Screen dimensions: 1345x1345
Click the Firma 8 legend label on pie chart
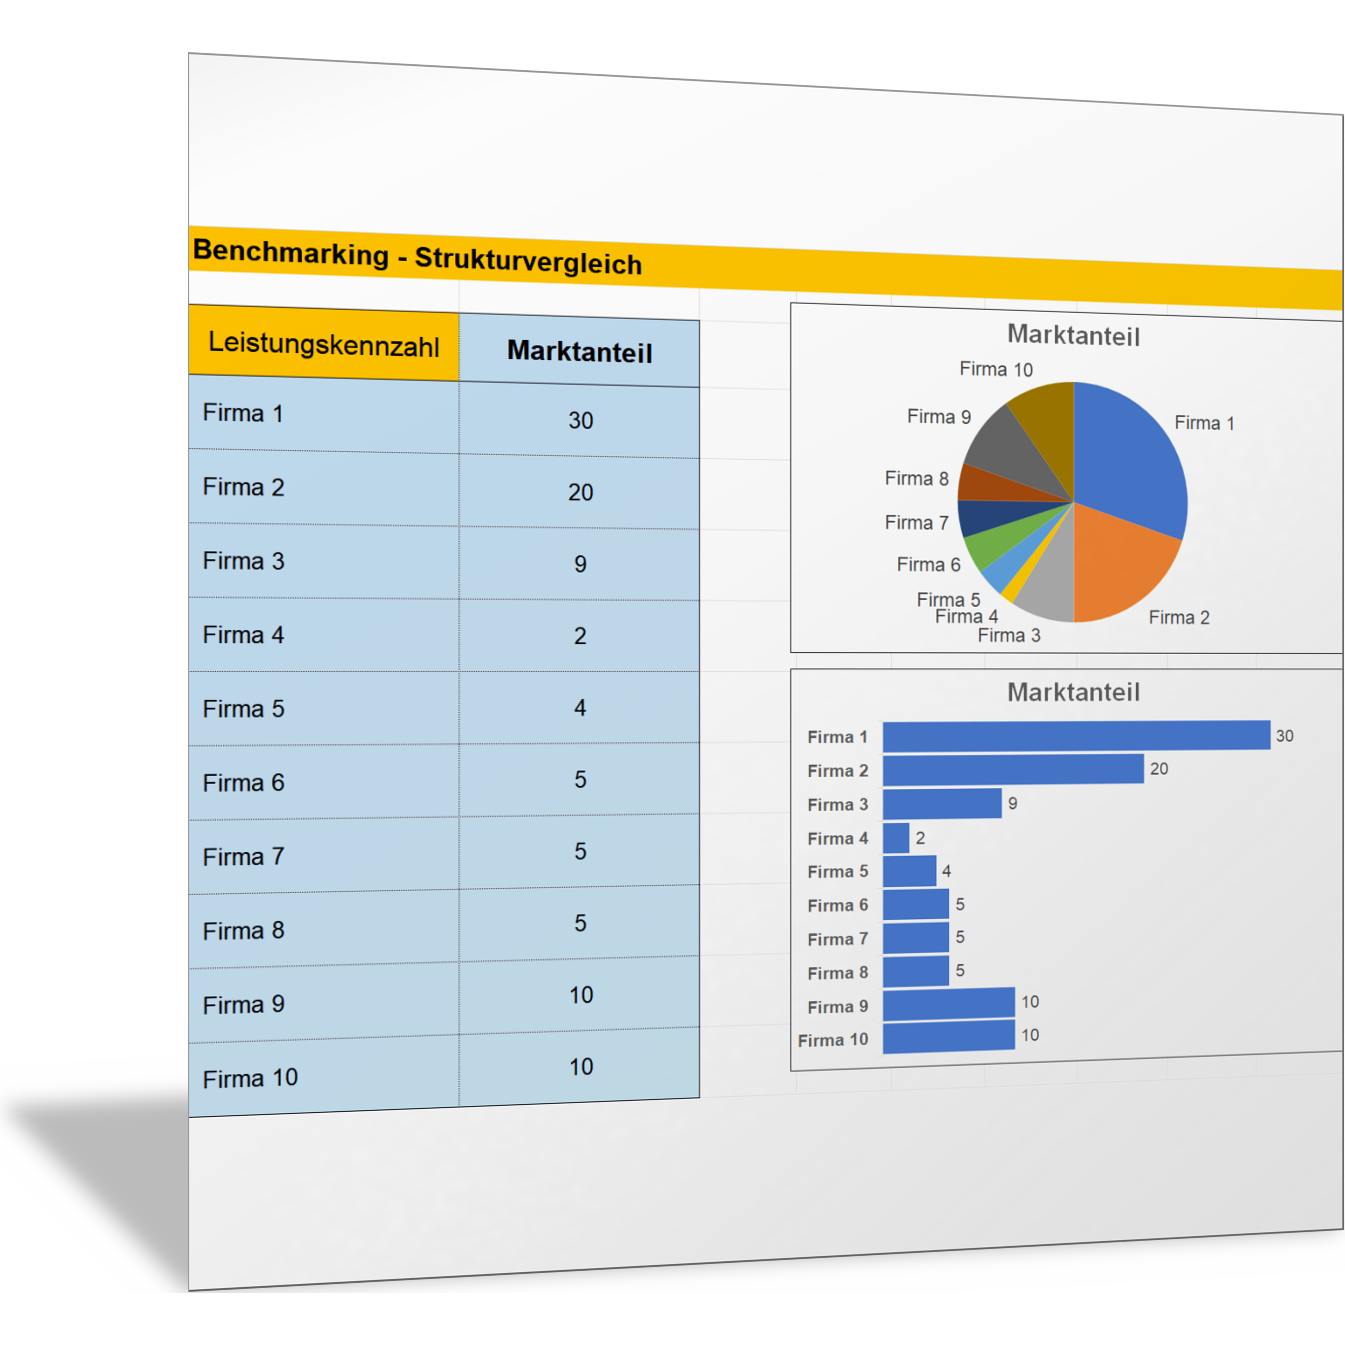(916, 479)
